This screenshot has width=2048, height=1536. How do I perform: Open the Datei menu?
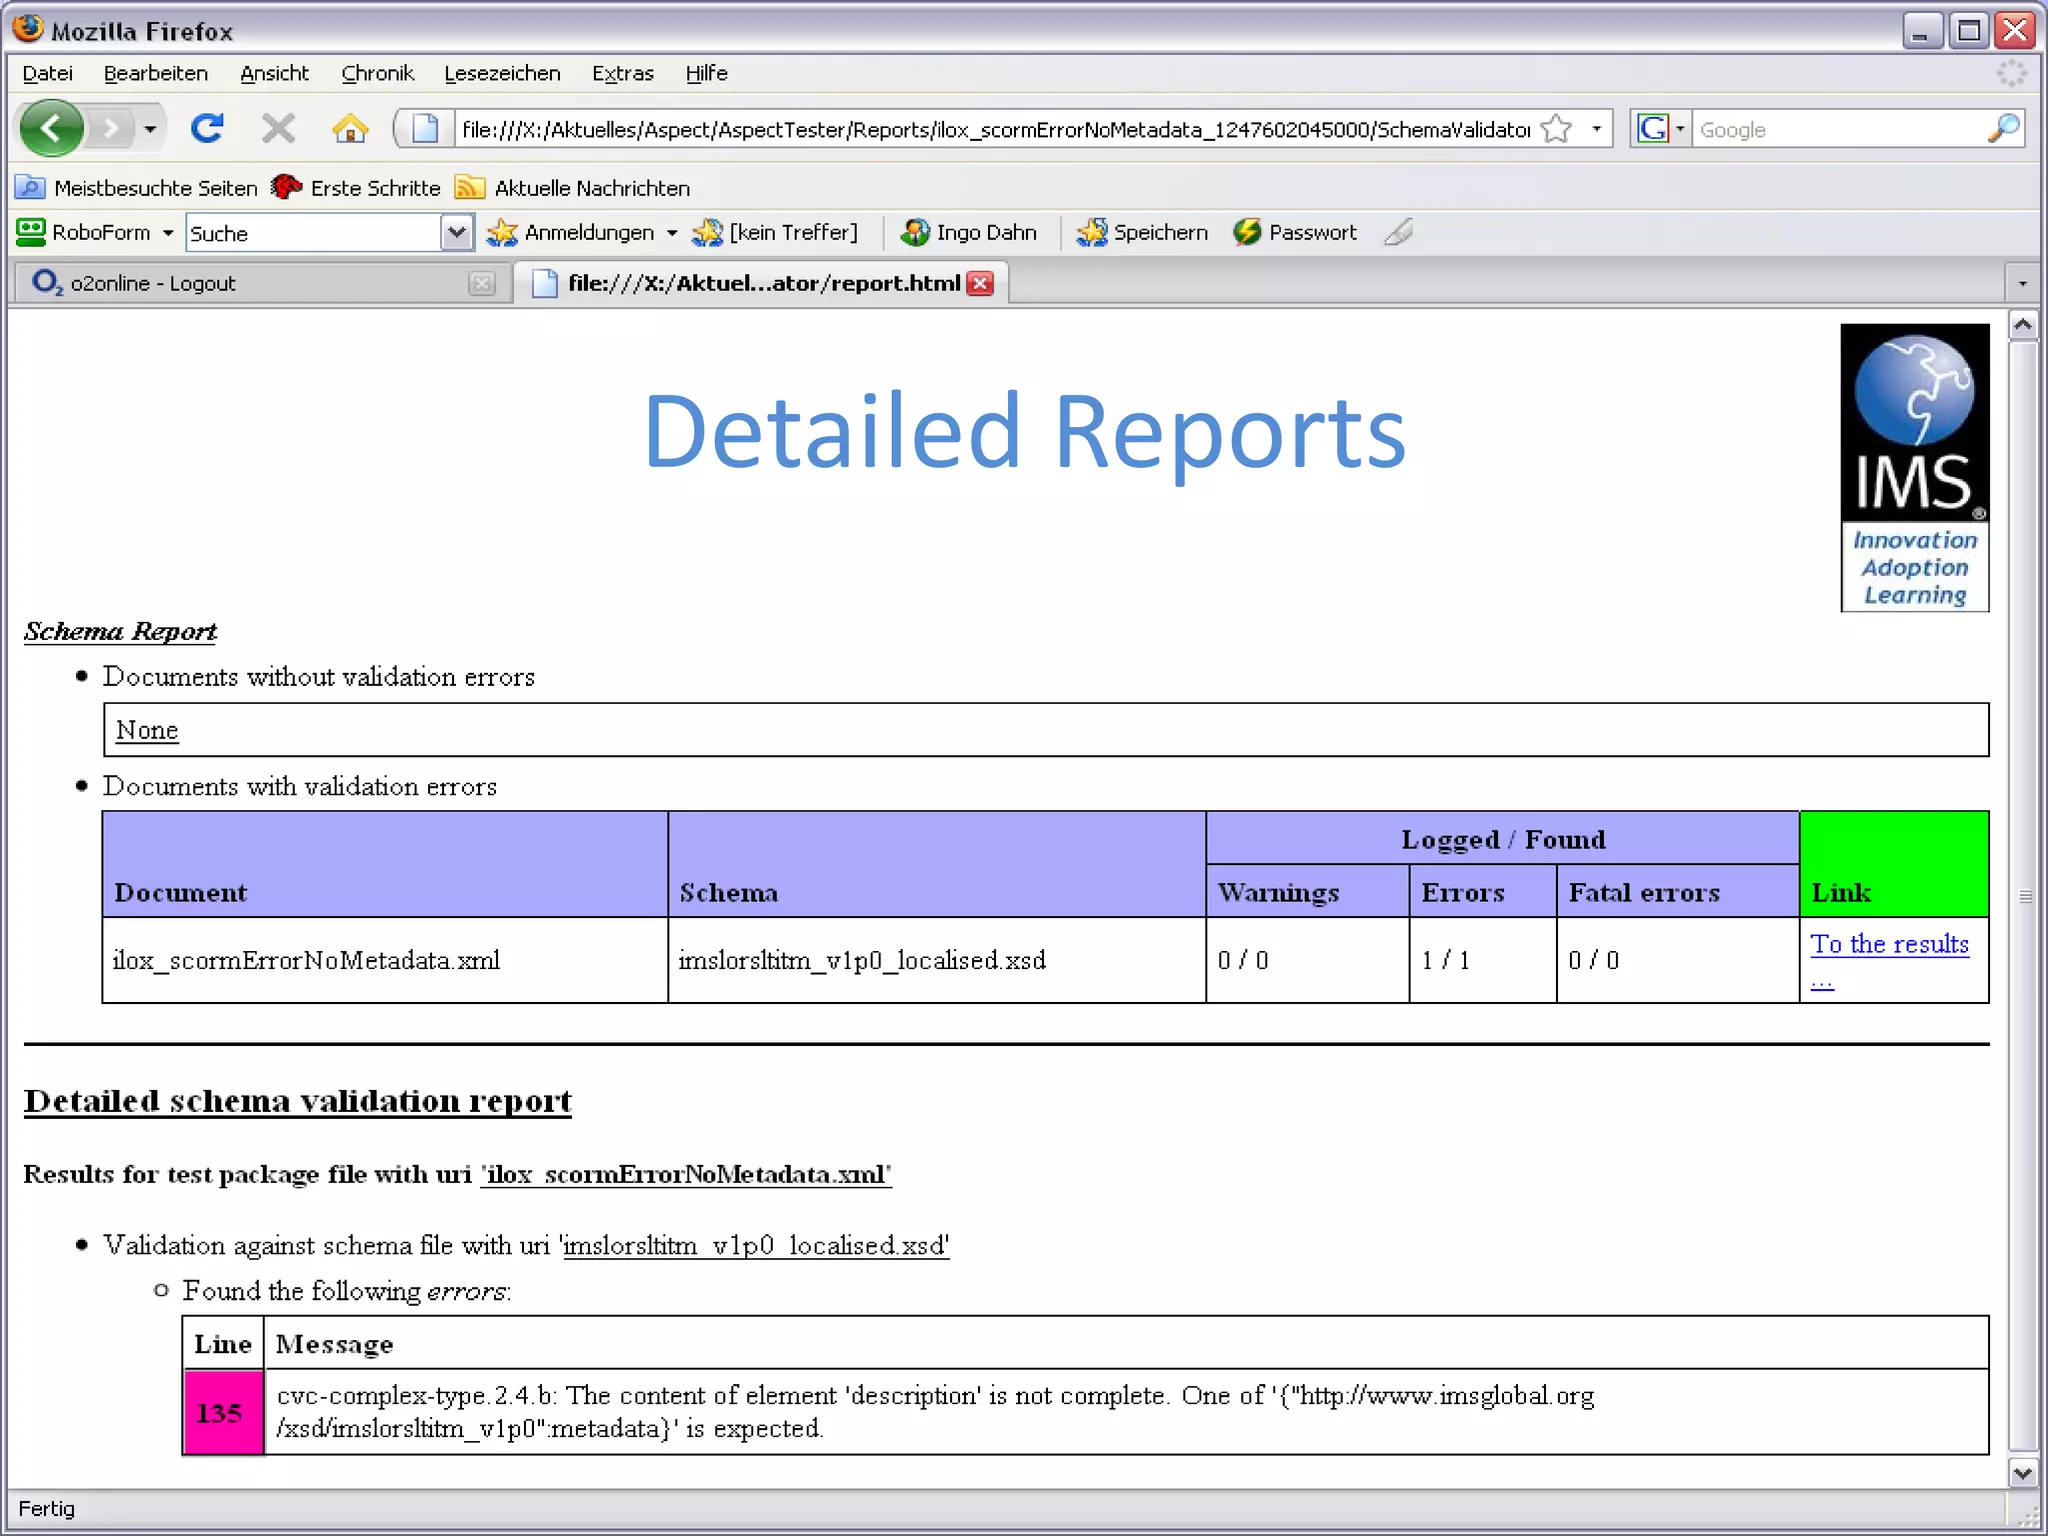pos(47,73)
